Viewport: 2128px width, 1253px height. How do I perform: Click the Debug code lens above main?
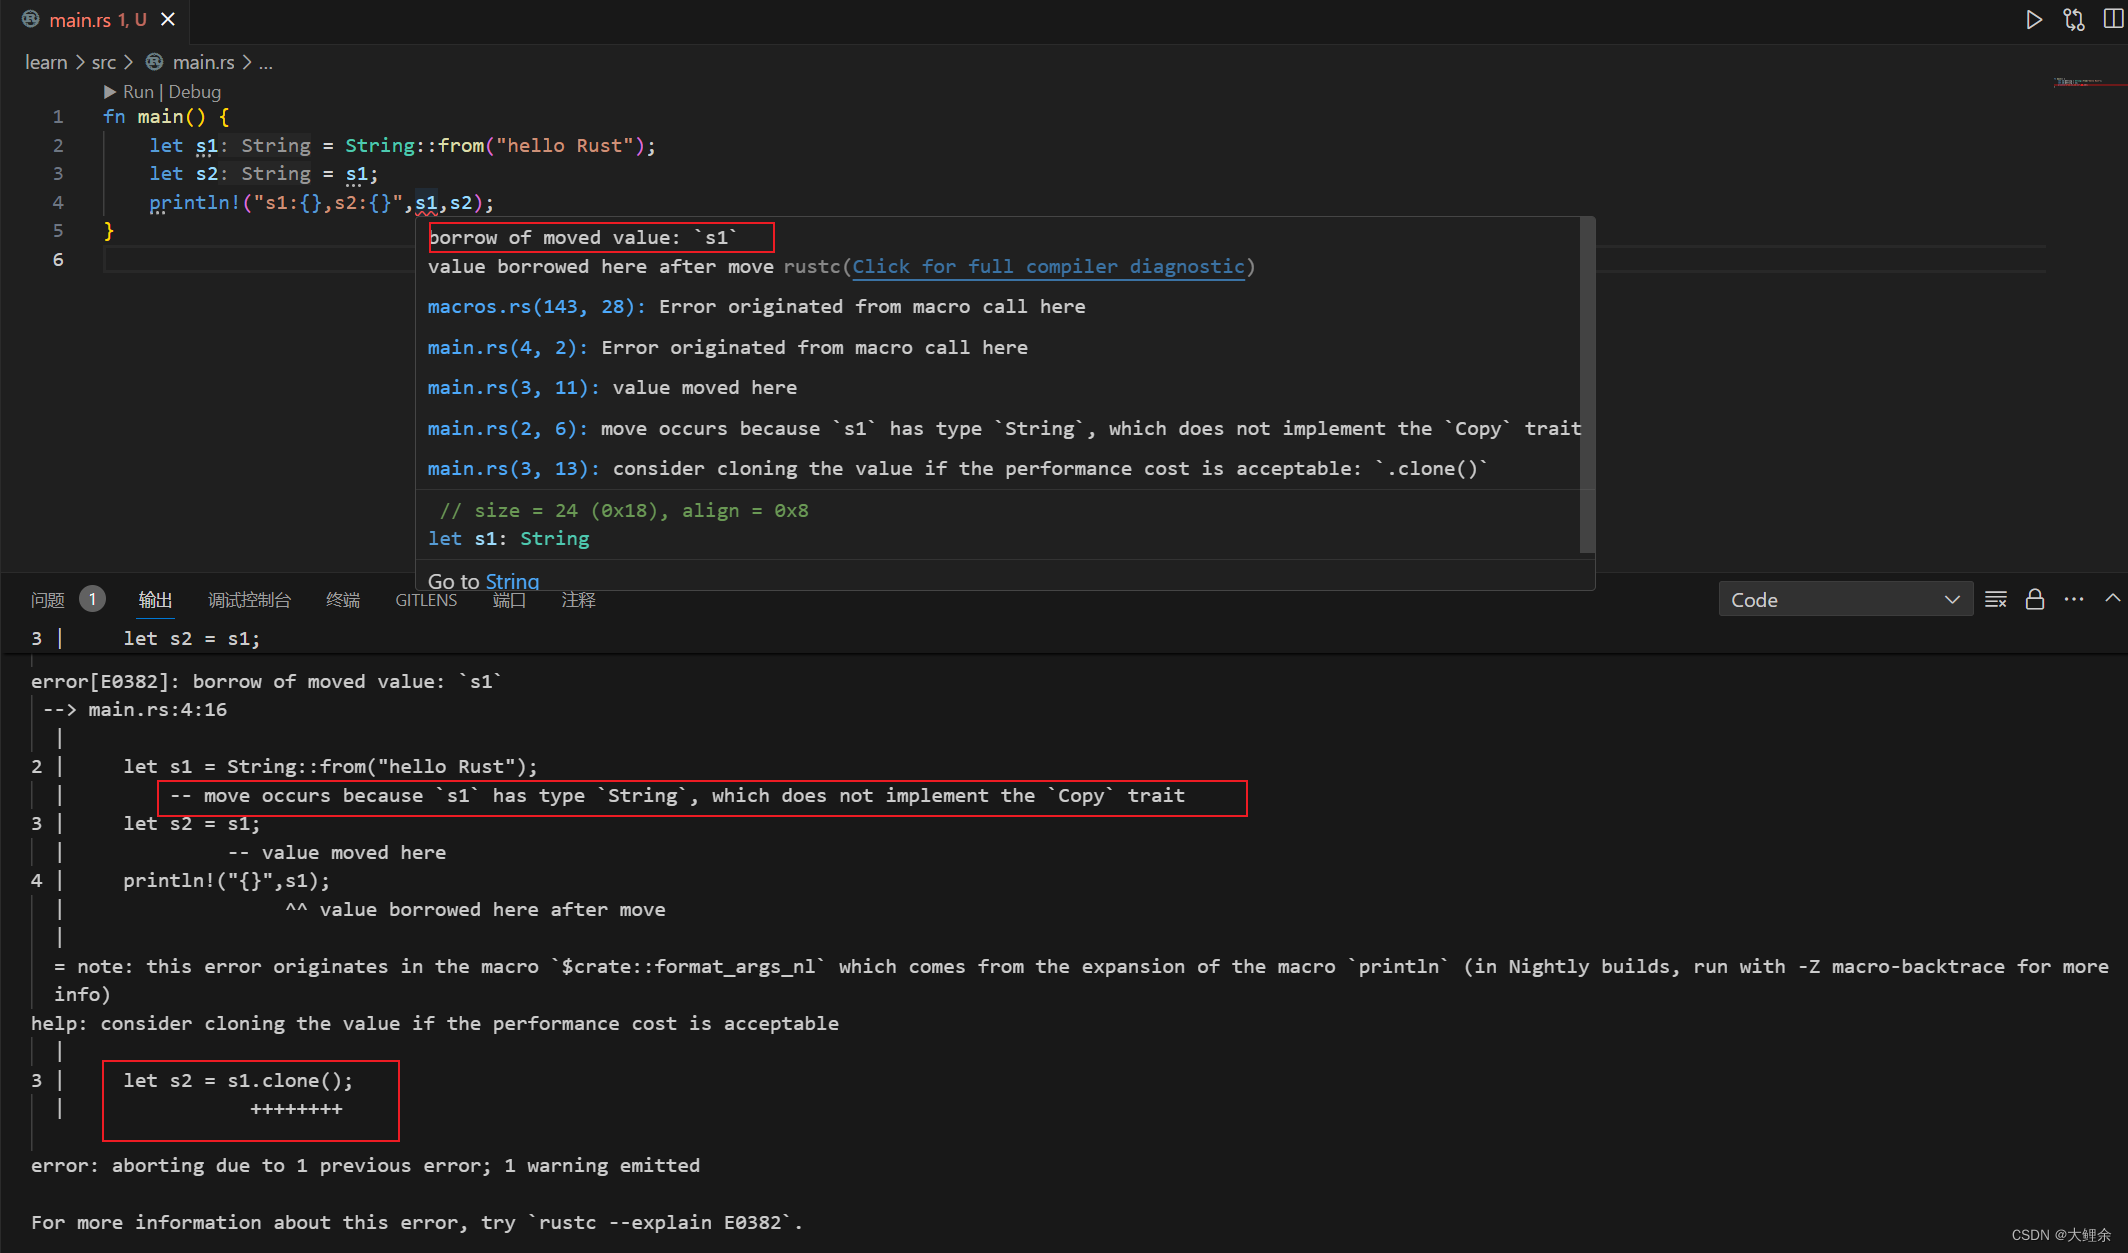[195, 92]
